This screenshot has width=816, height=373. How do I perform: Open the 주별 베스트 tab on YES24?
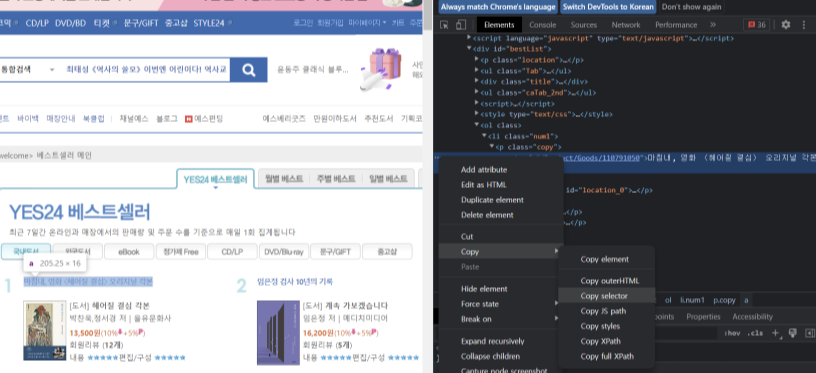[335, 178]
